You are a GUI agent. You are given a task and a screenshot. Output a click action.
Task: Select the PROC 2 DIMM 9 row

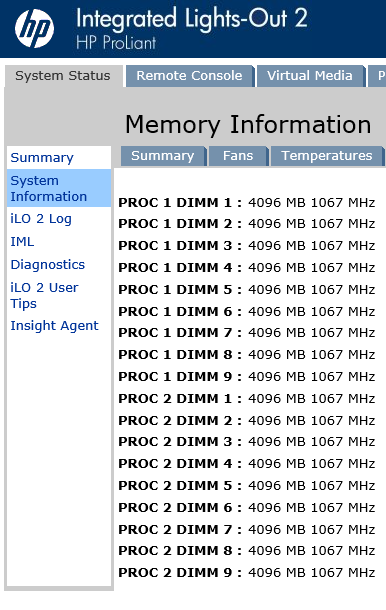pos(247,573)
